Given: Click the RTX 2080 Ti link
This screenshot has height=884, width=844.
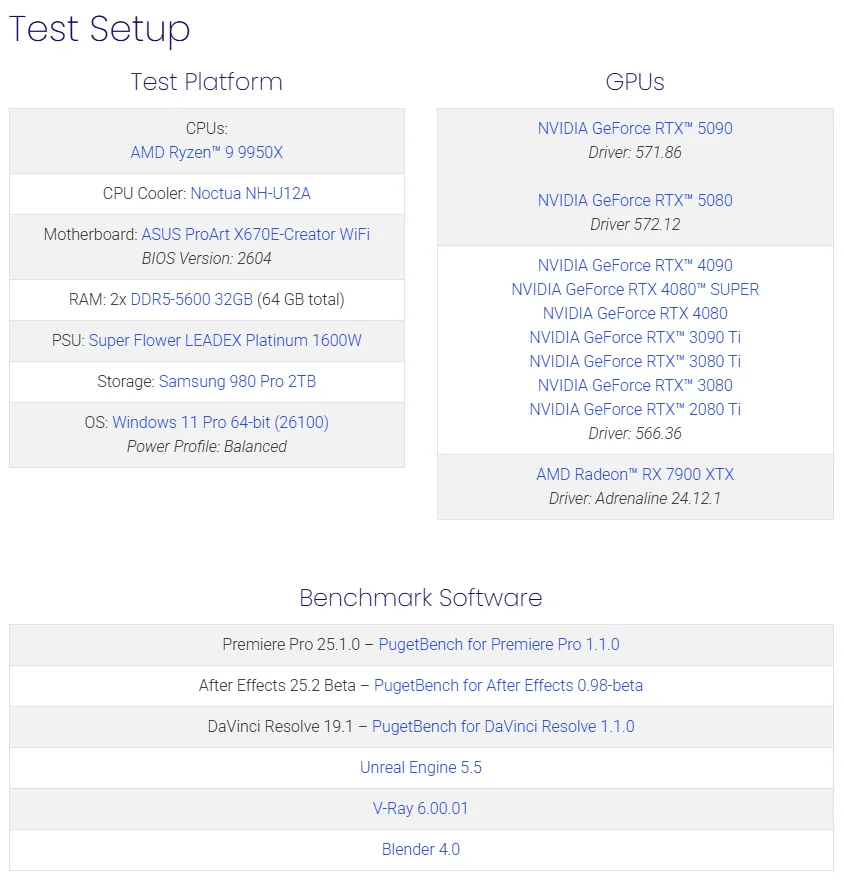Looking at the screenshot, I should click(635, 410).
